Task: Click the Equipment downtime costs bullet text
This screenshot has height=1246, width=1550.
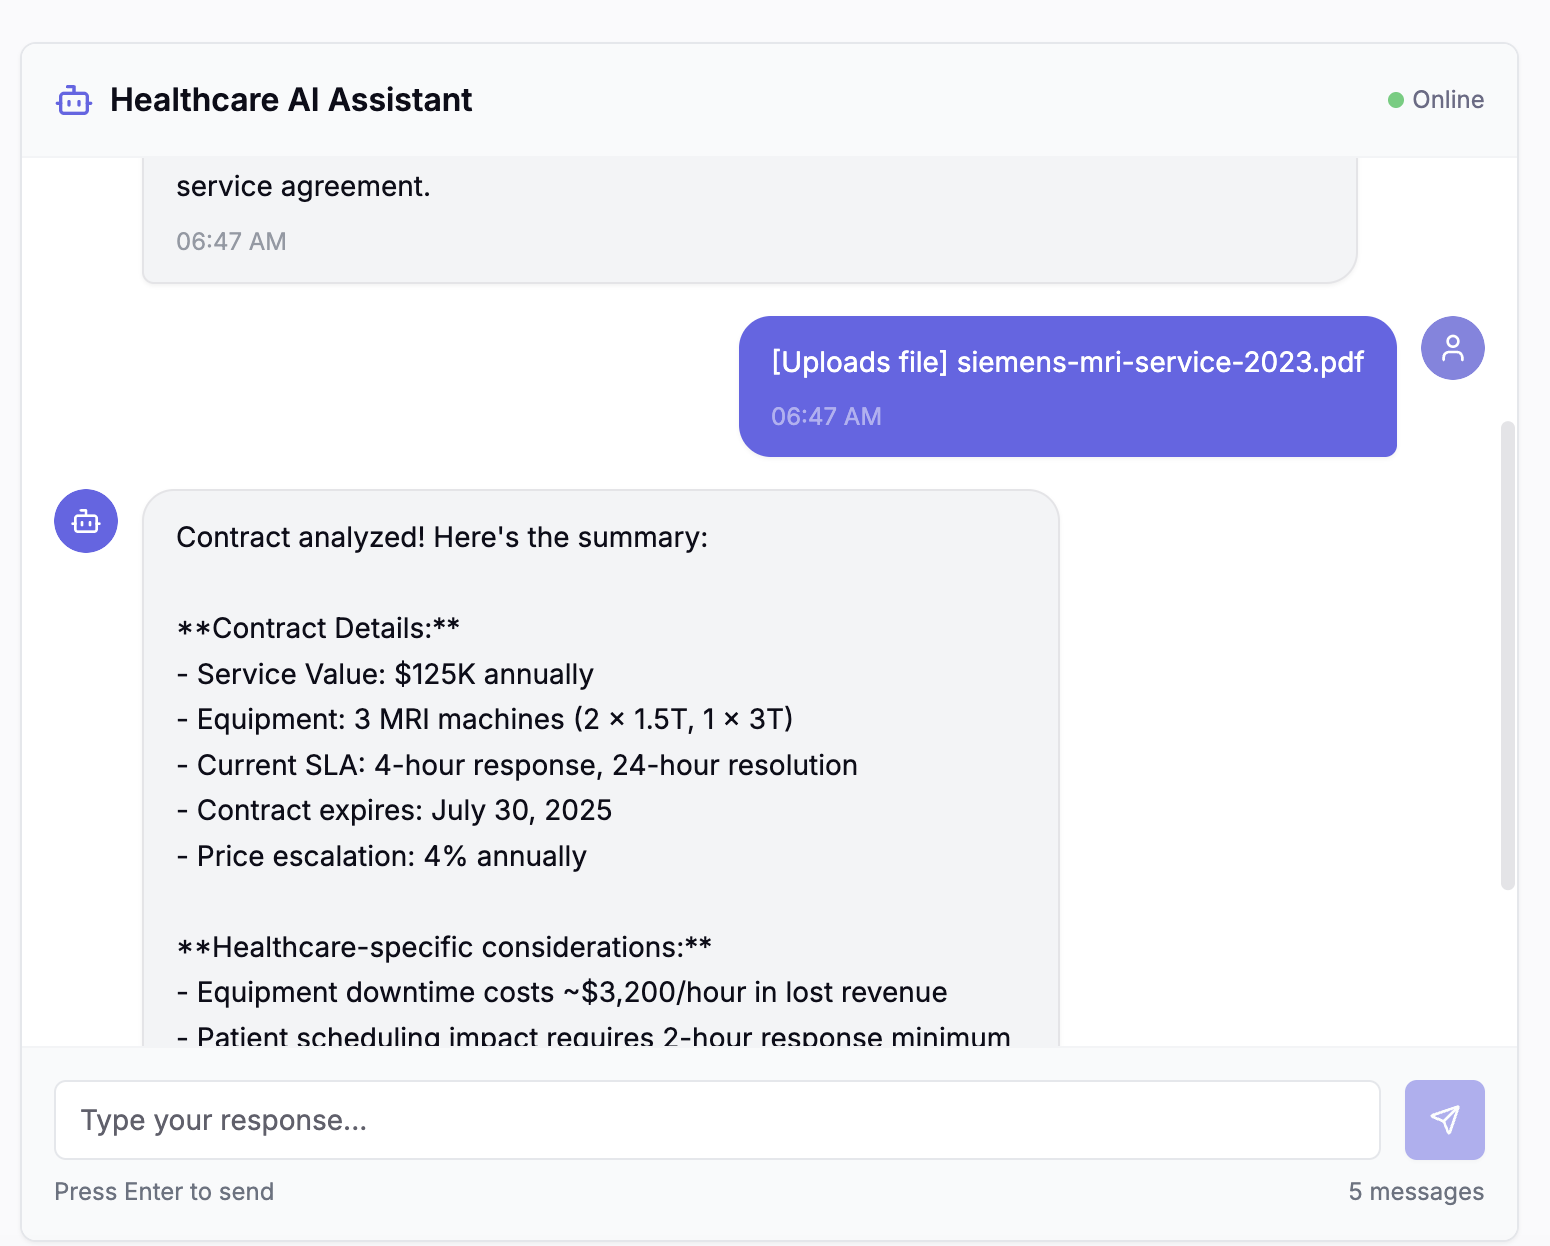Action: (x=561, y=991)
